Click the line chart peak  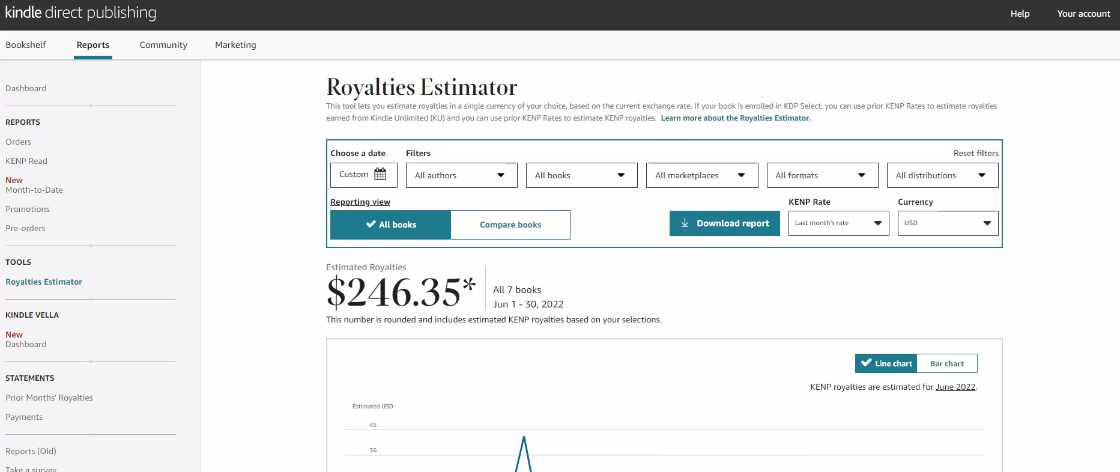pyautogui.click(x=524, y=437)
